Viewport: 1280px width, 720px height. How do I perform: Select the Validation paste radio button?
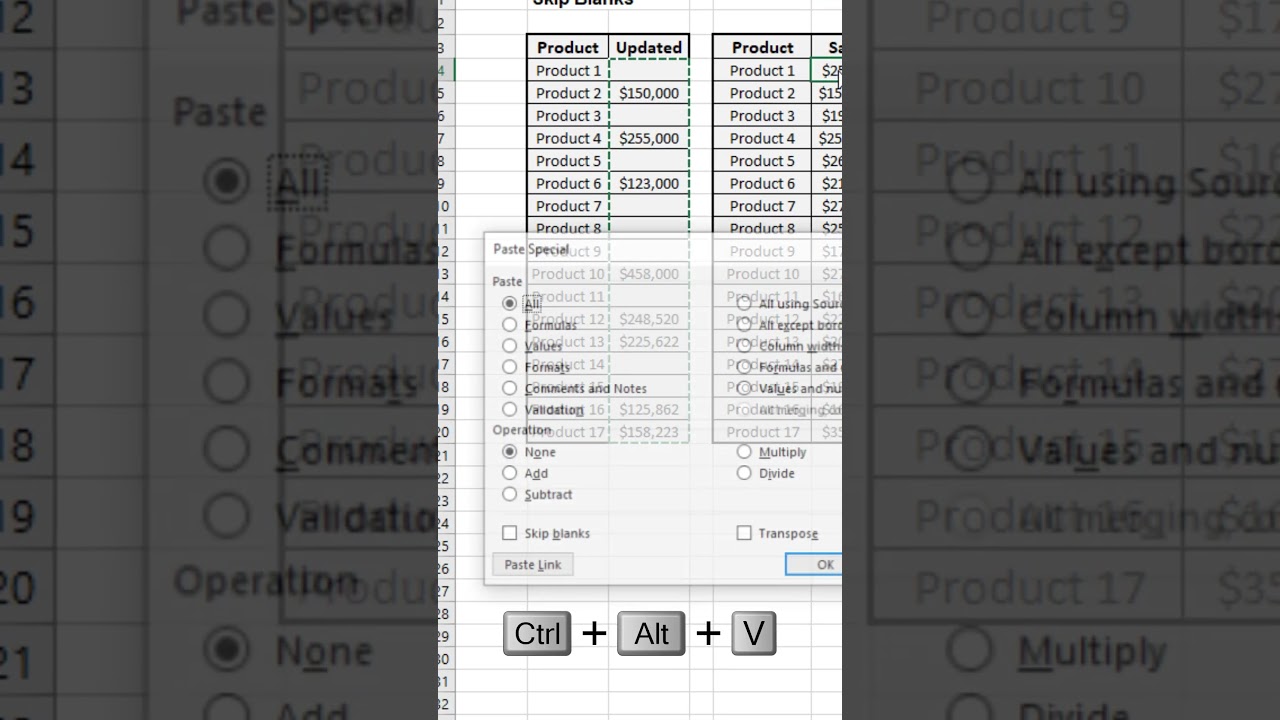(510, 409)
